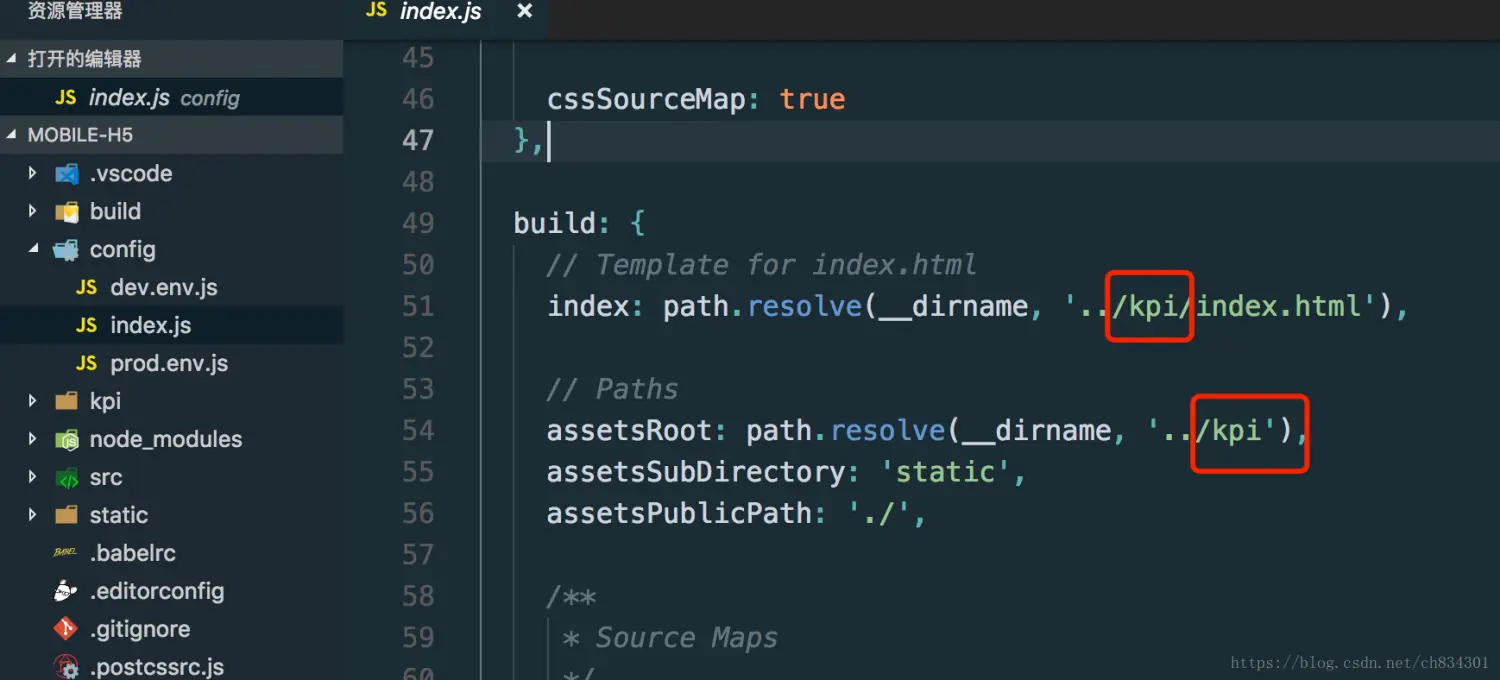Expand the .vscode folder arrow
The height and width of the screenshot is (680, 1500).
click(x=33, y=173)
